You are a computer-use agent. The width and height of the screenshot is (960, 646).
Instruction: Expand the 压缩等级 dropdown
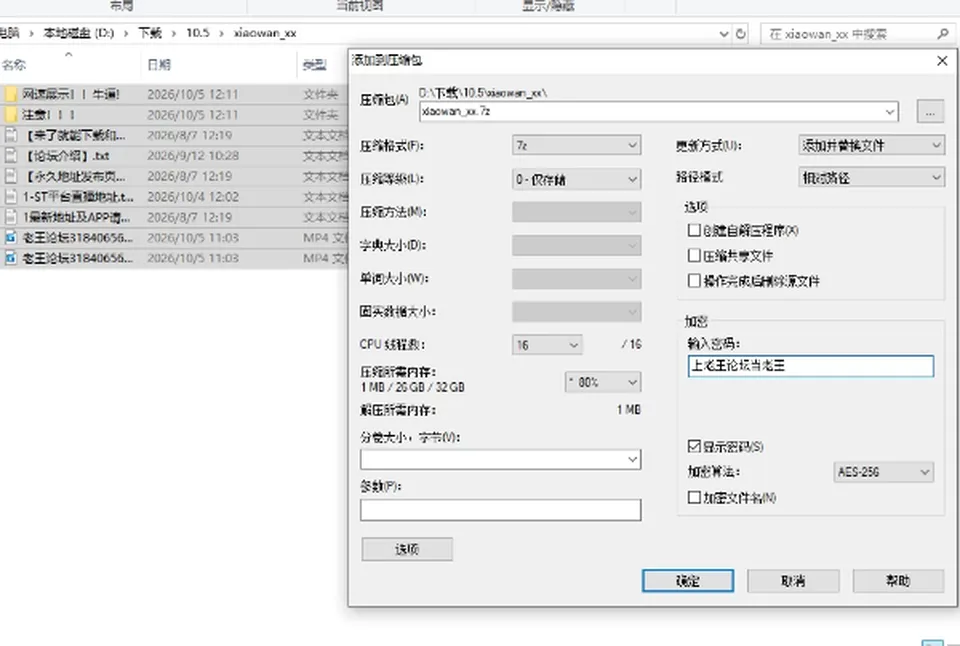(576, 179)
